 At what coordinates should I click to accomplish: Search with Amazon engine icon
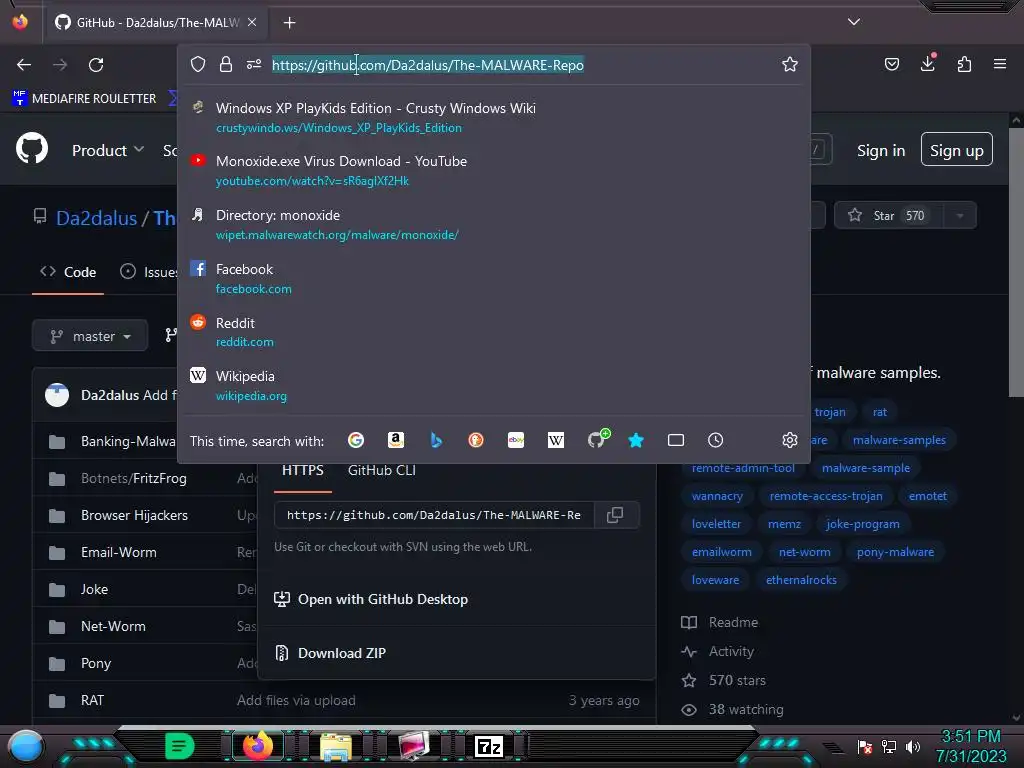click(x=396, y=440)
